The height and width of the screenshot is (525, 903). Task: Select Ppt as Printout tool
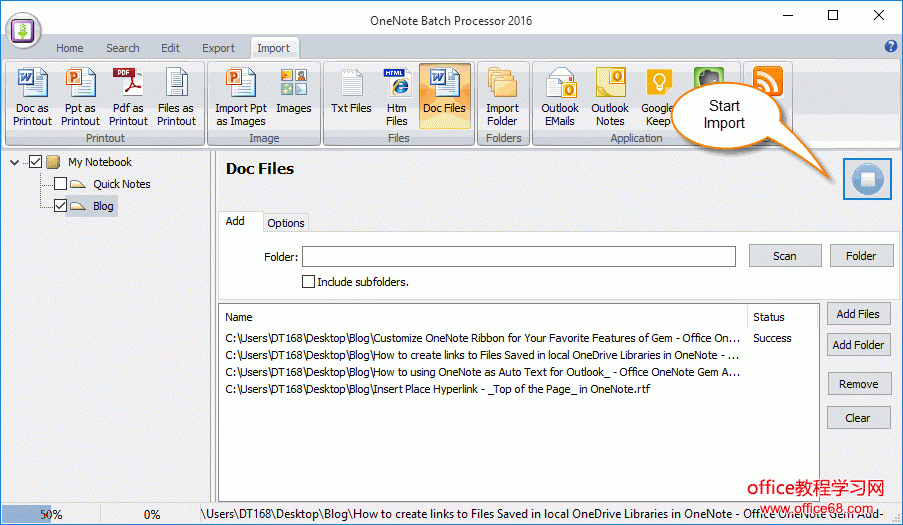pos(80,97)
